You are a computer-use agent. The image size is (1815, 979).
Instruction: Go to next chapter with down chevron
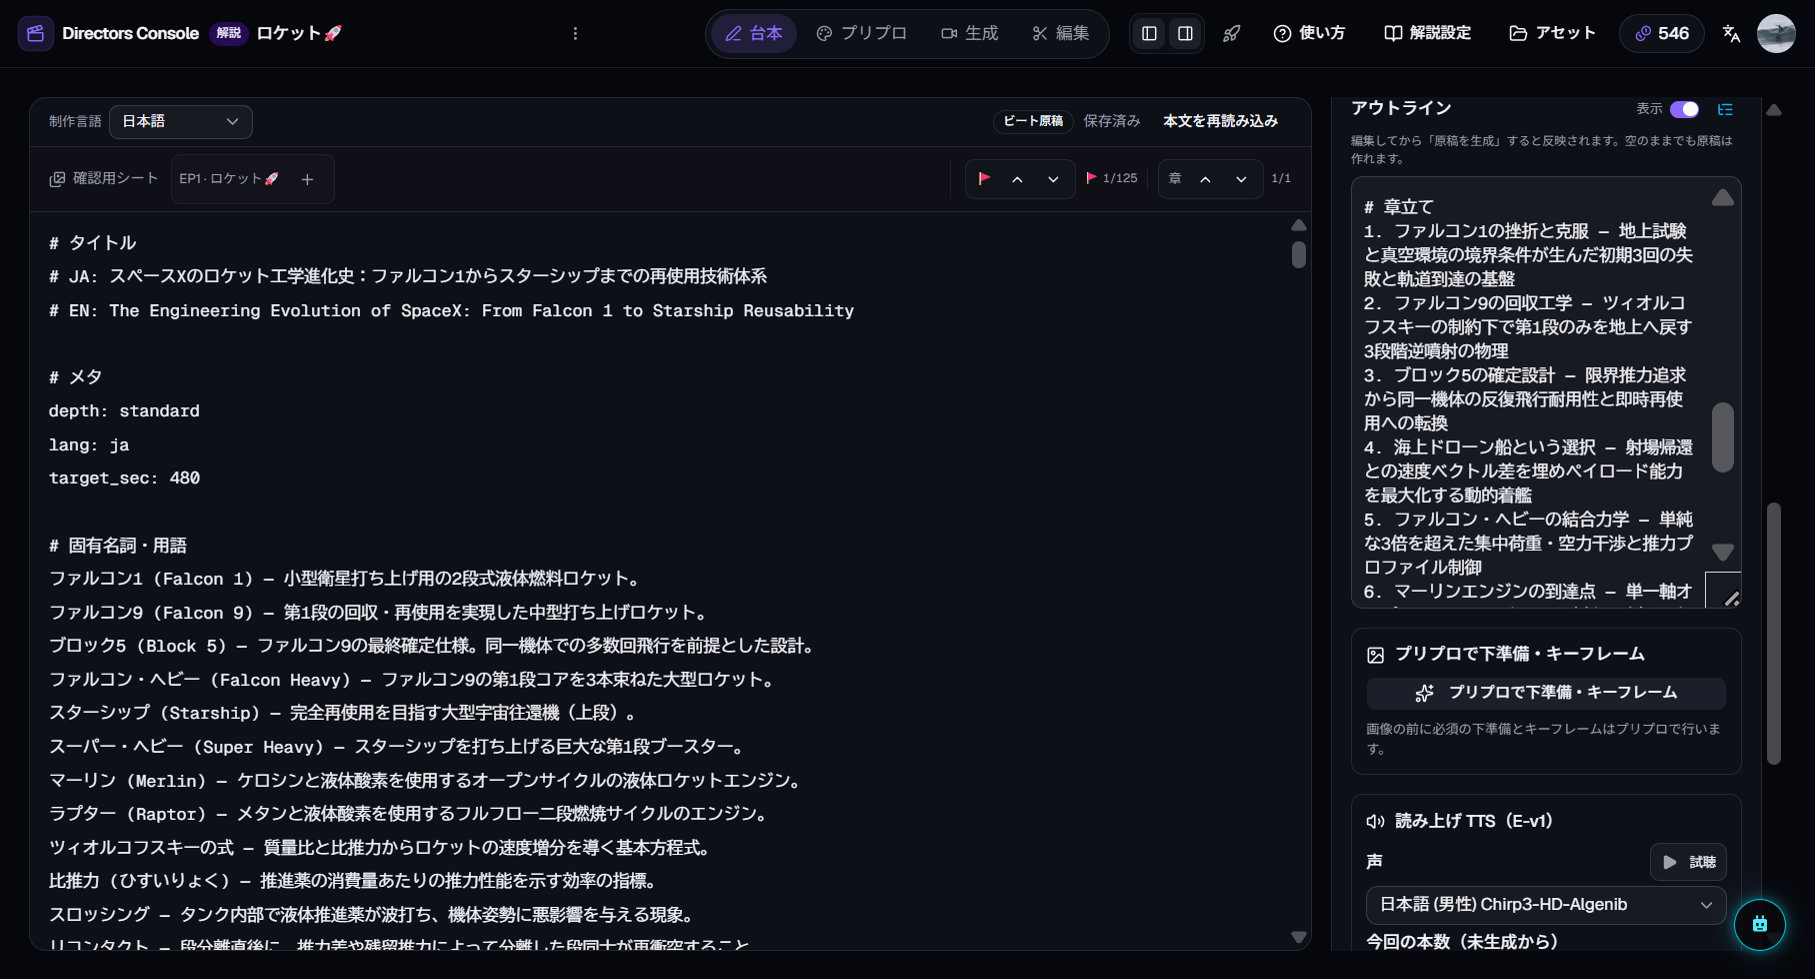[1241, 179]
